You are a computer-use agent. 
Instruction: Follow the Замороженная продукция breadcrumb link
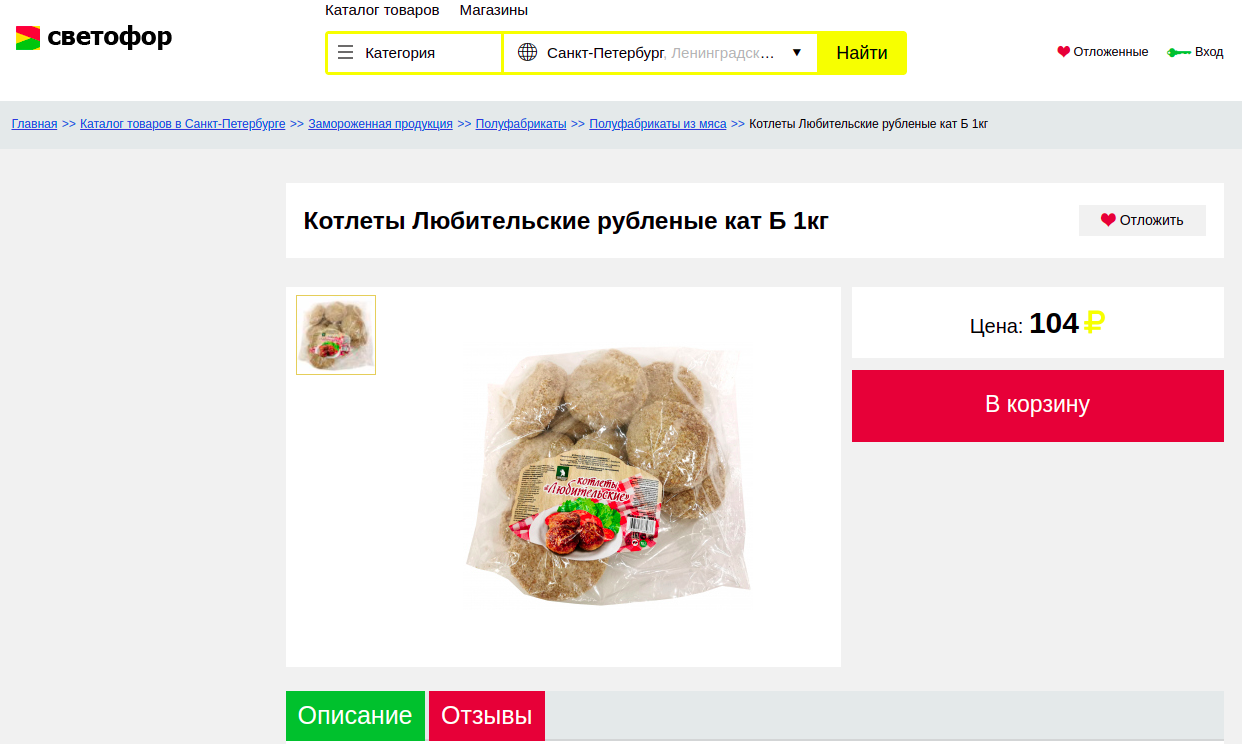[x=380, y=124]
